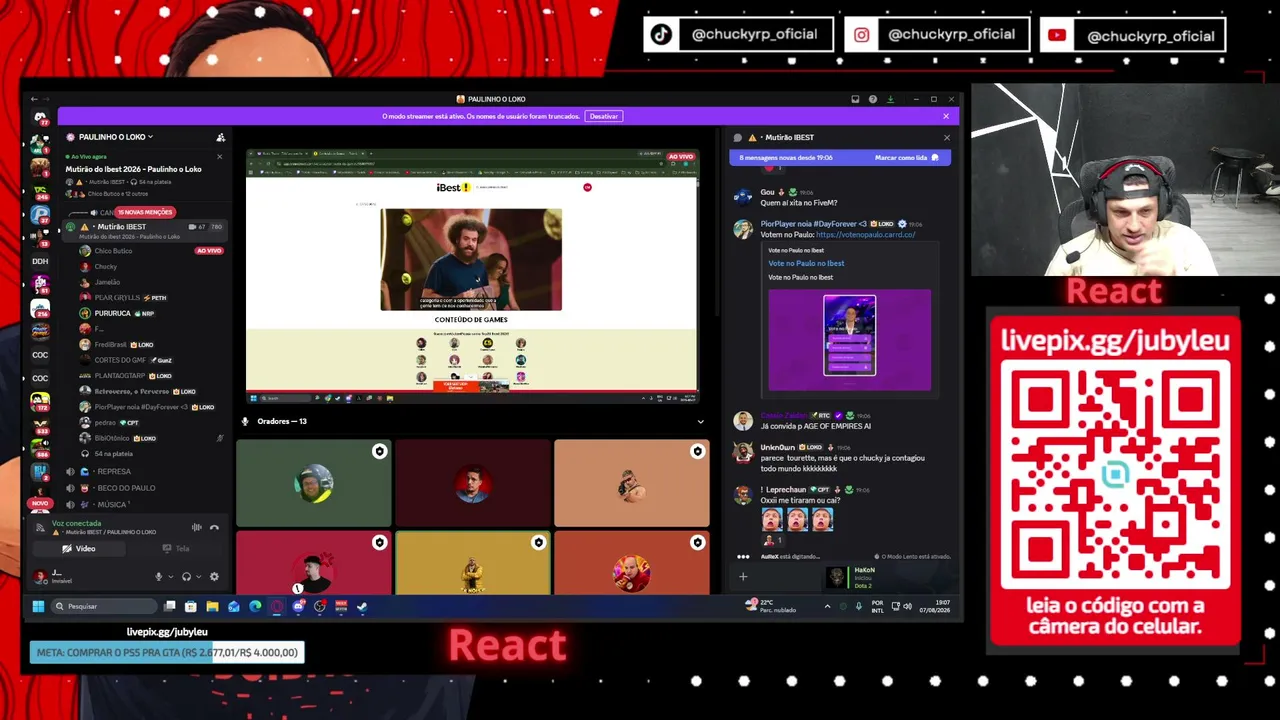Open headphone output options arrow
Screen dimensions: 1280x720
pos(198,576)
